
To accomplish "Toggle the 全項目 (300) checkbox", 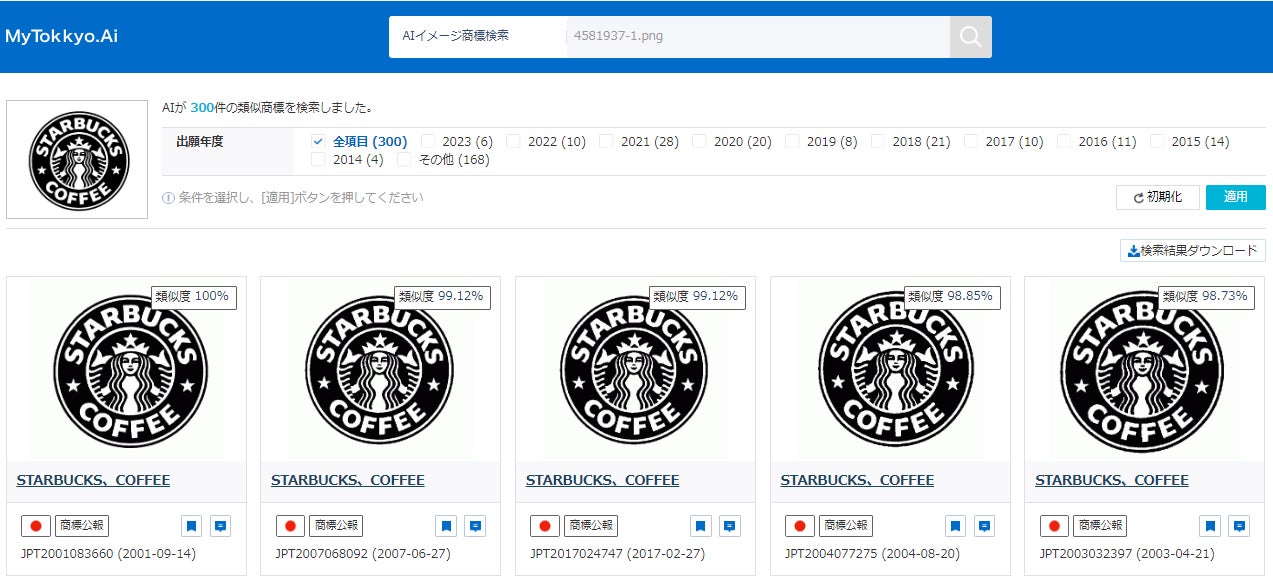I will coord(318,142).
